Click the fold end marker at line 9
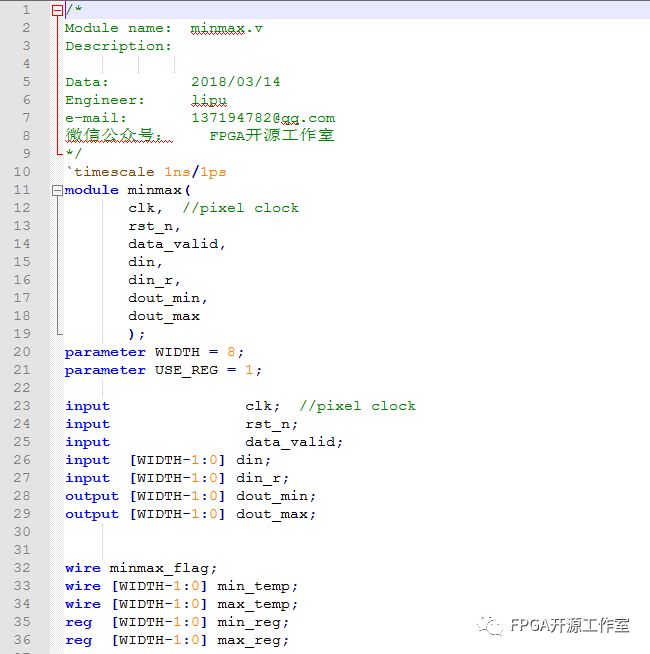The height and width of the screenshot is (654, 650). [57, 153]
